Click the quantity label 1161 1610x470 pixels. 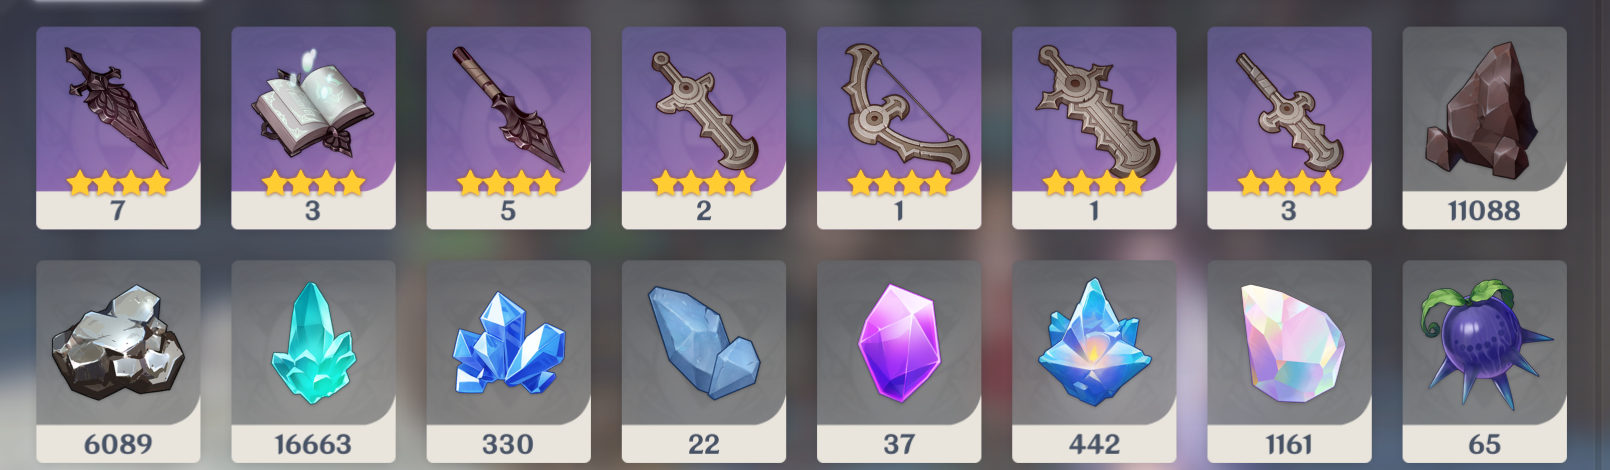(1289, 444)
